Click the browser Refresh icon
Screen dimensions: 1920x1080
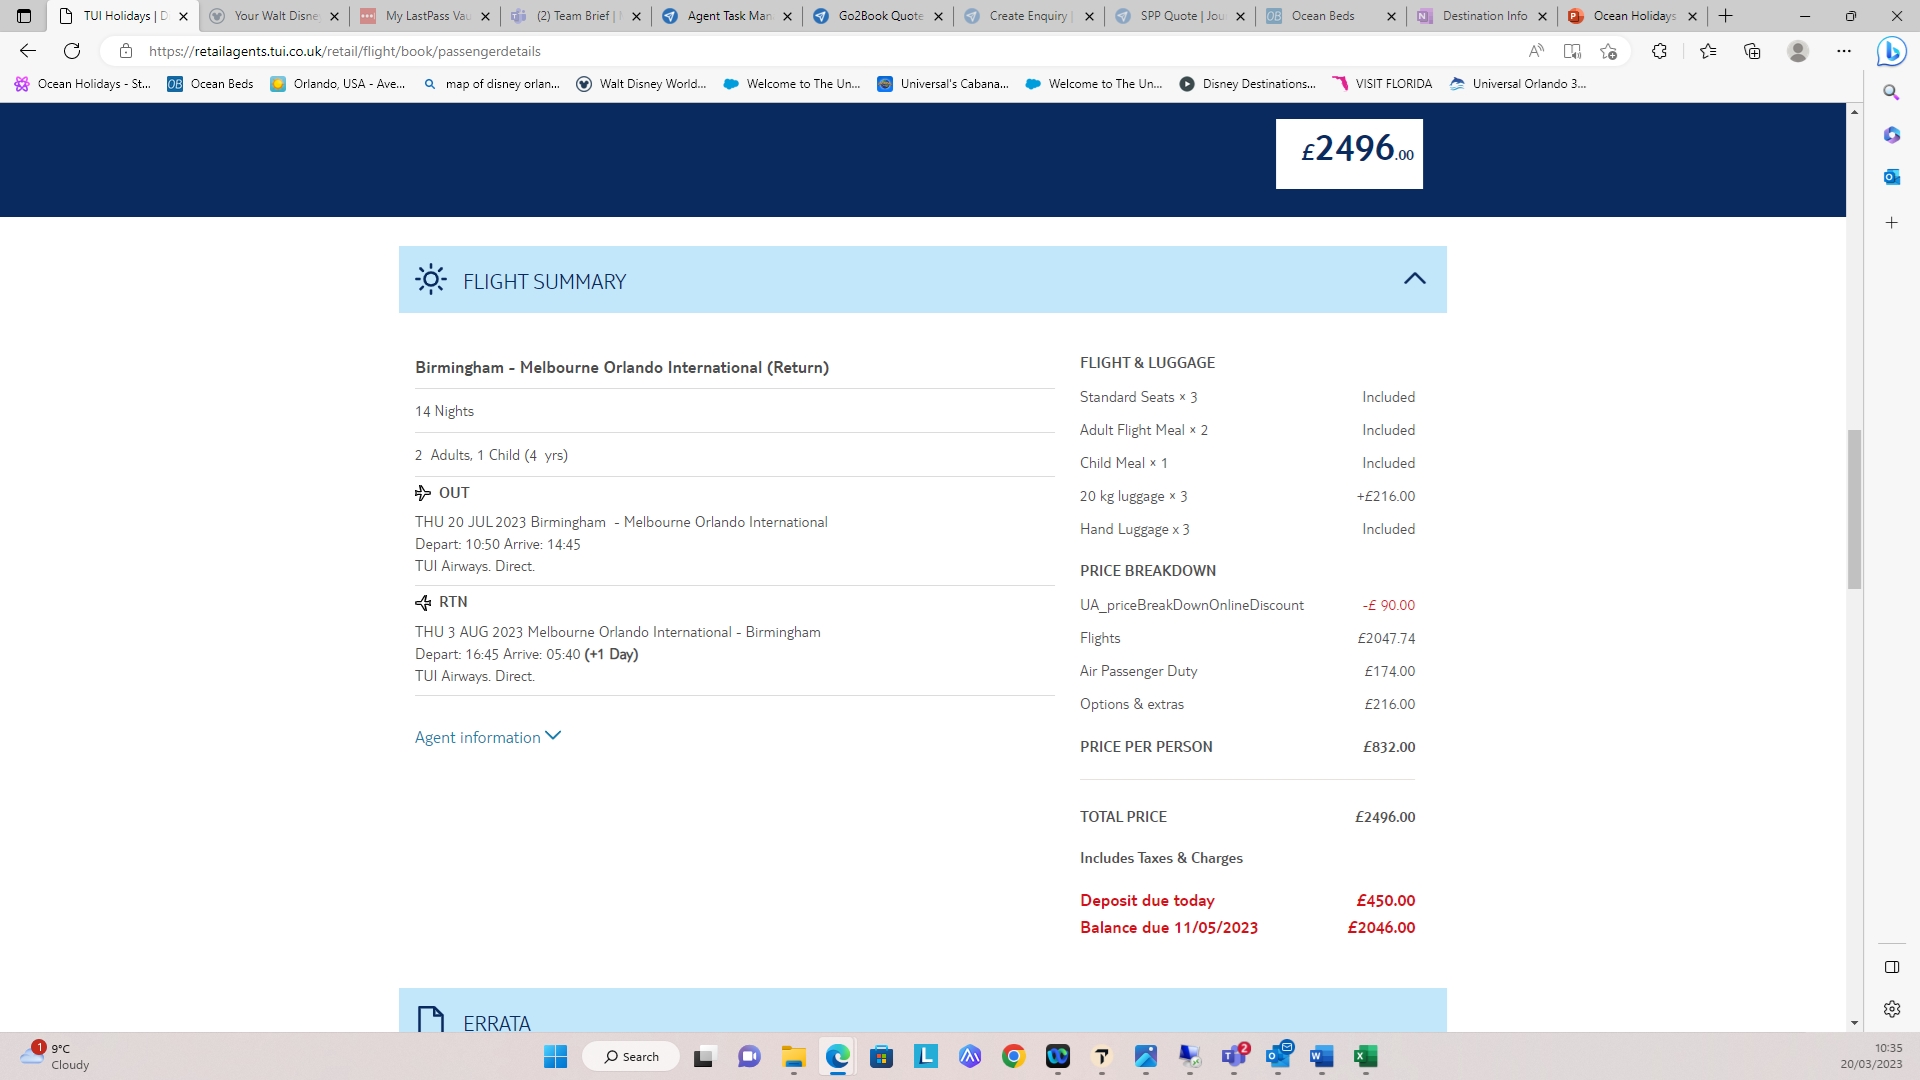[72, 51]
